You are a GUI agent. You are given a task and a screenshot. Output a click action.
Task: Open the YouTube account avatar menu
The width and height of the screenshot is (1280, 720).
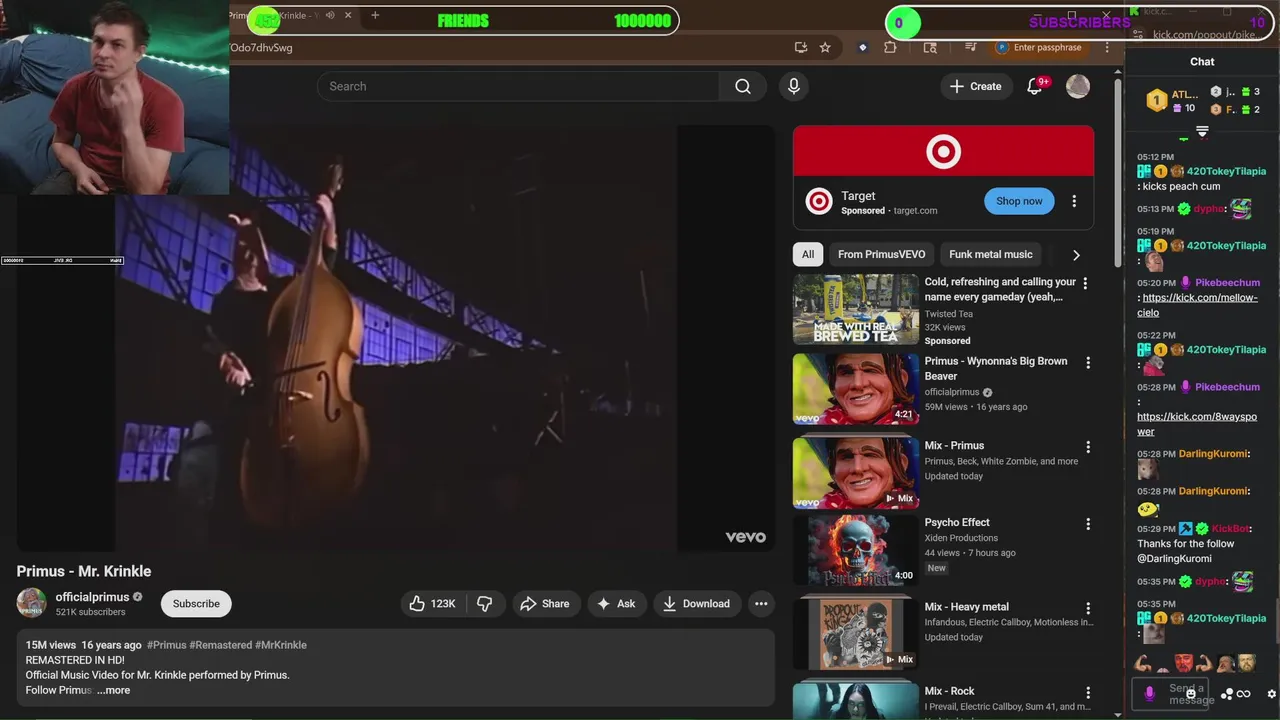pyautogui.click(x=1078, y=86)
